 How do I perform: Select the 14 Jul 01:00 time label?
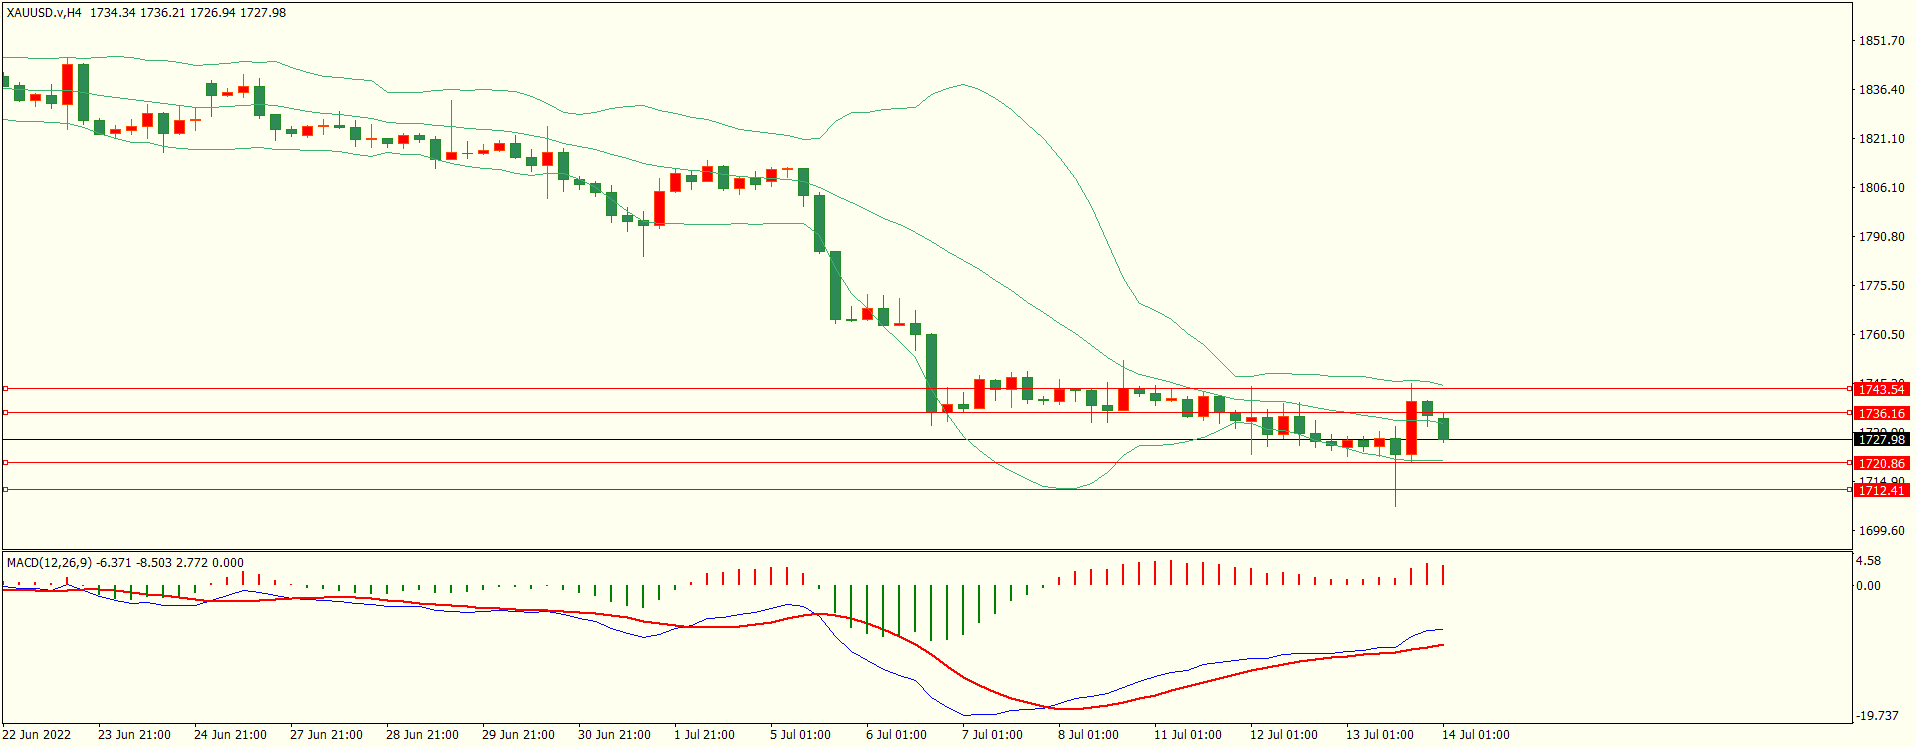point(1476,735)
